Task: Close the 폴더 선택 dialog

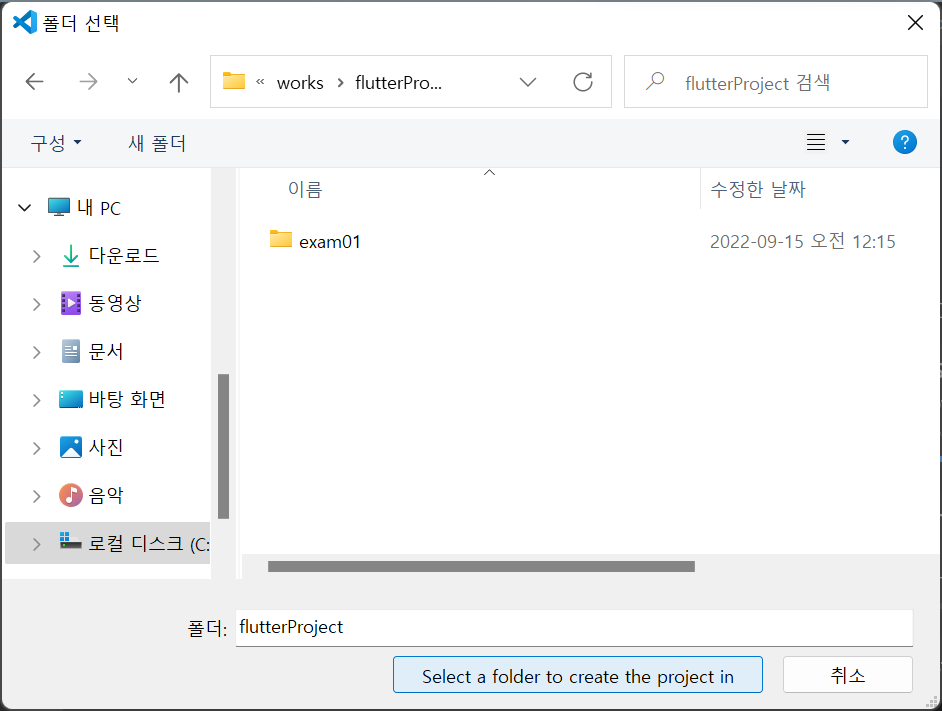Action: pyautogui.click(x=915, y=23)
